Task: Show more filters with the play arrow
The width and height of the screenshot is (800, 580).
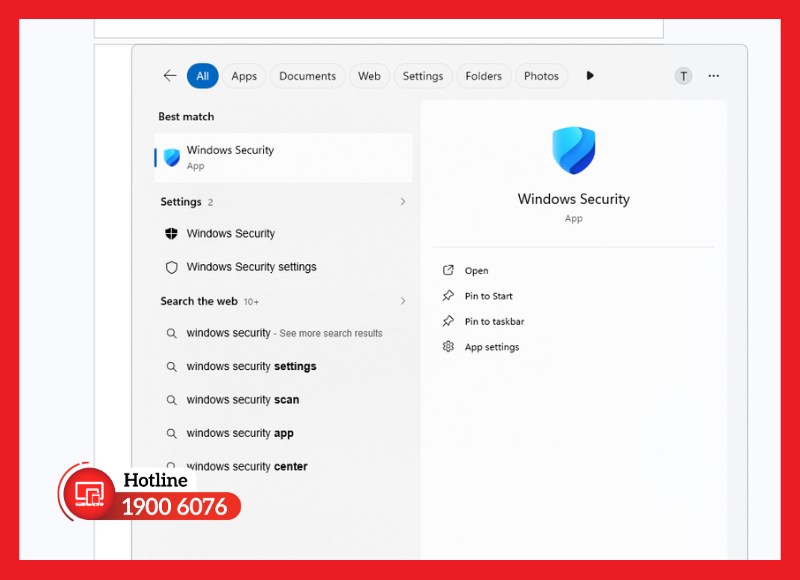Action: [x=590, y=75]
